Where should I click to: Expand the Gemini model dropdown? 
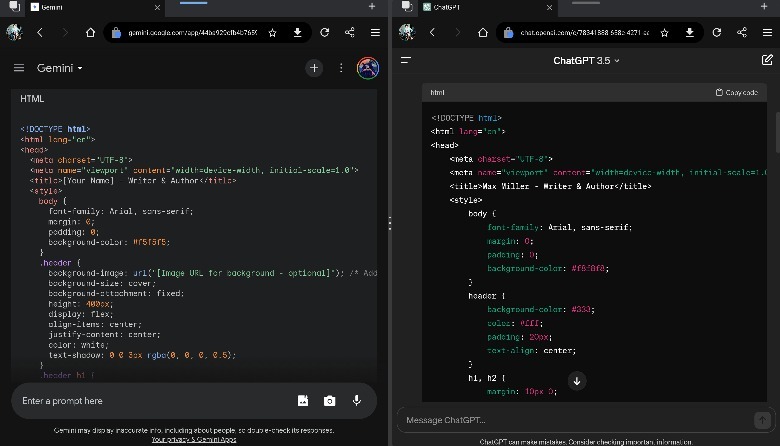60,68
